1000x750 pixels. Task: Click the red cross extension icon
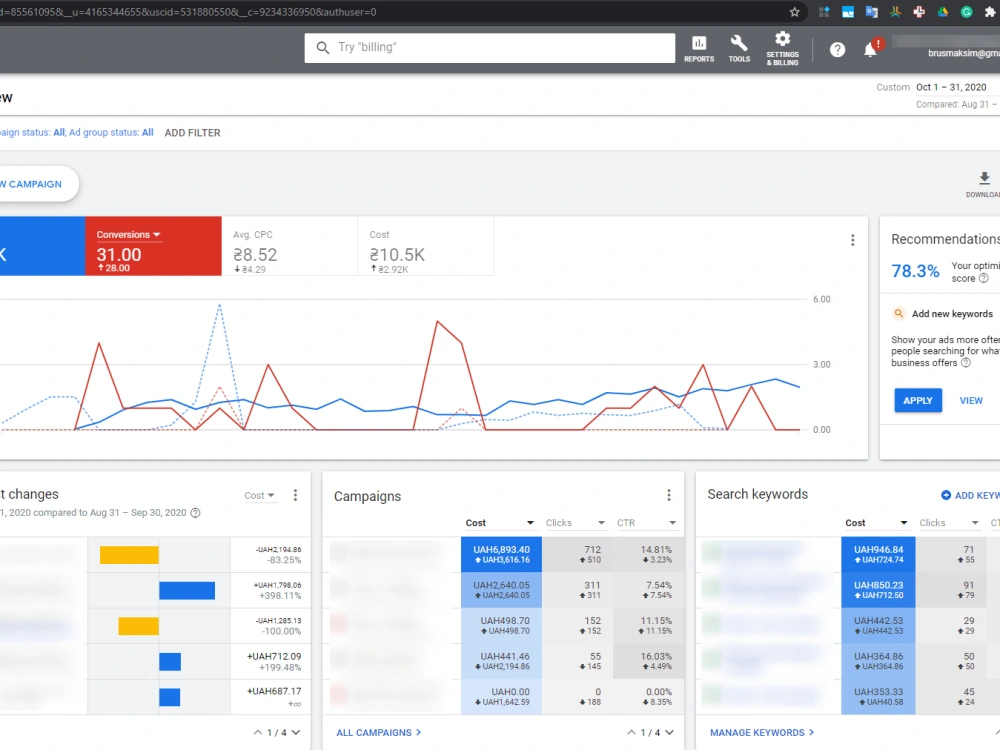919,12
